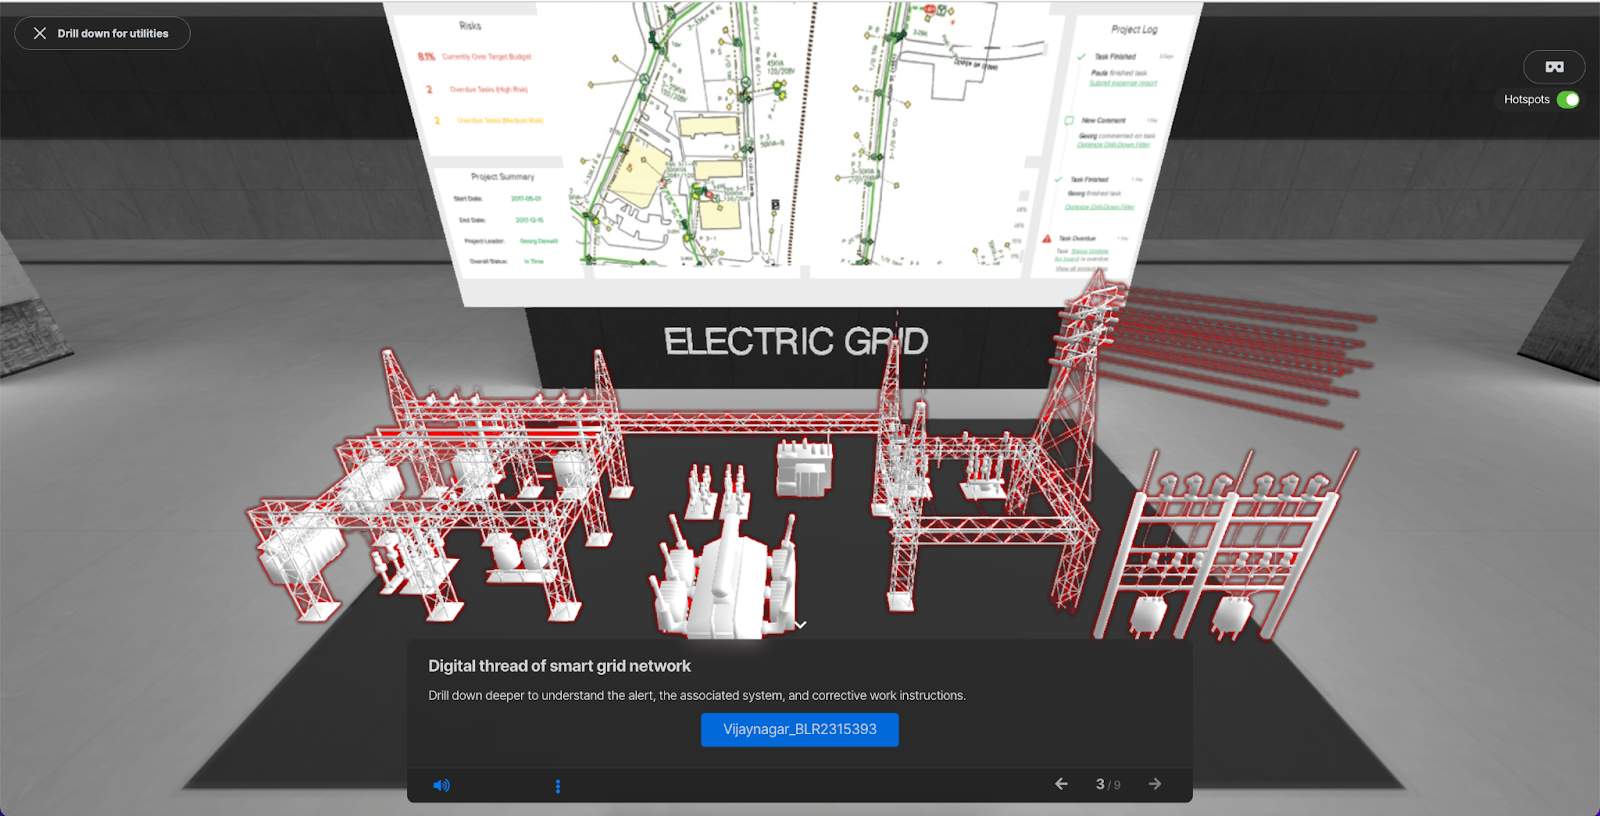Click the task overdue warning triangle

1047,239
